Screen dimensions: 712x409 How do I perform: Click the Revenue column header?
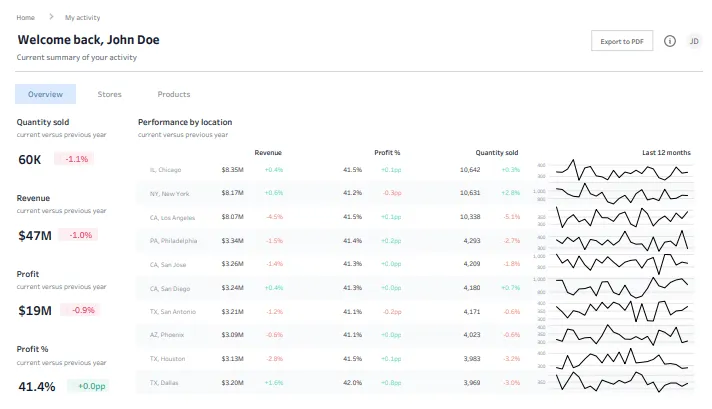(268, 153)
